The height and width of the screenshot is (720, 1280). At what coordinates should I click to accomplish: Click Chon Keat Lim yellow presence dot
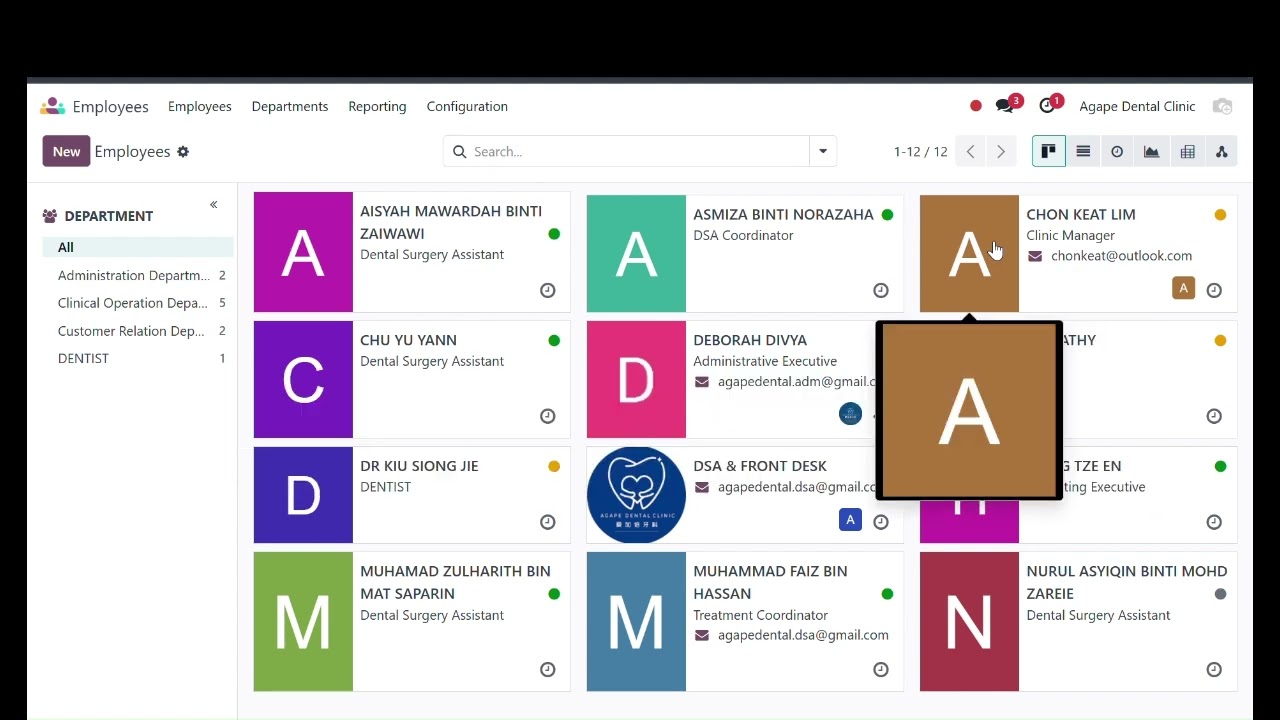point(1220,215)
